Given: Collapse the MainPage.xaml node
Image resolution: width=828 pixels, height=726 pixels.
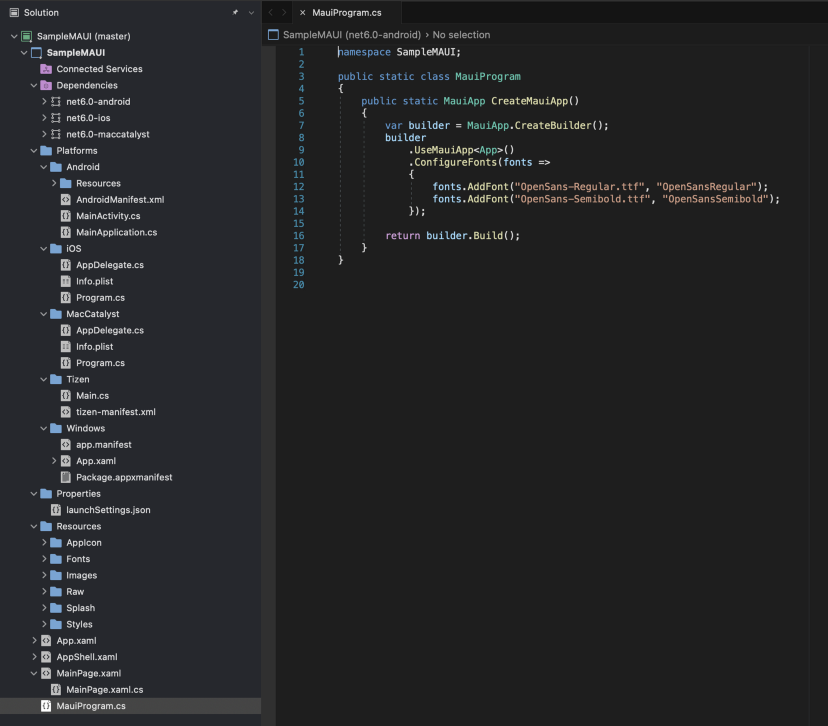Looking at the screenshot, I should coord(34,673).
